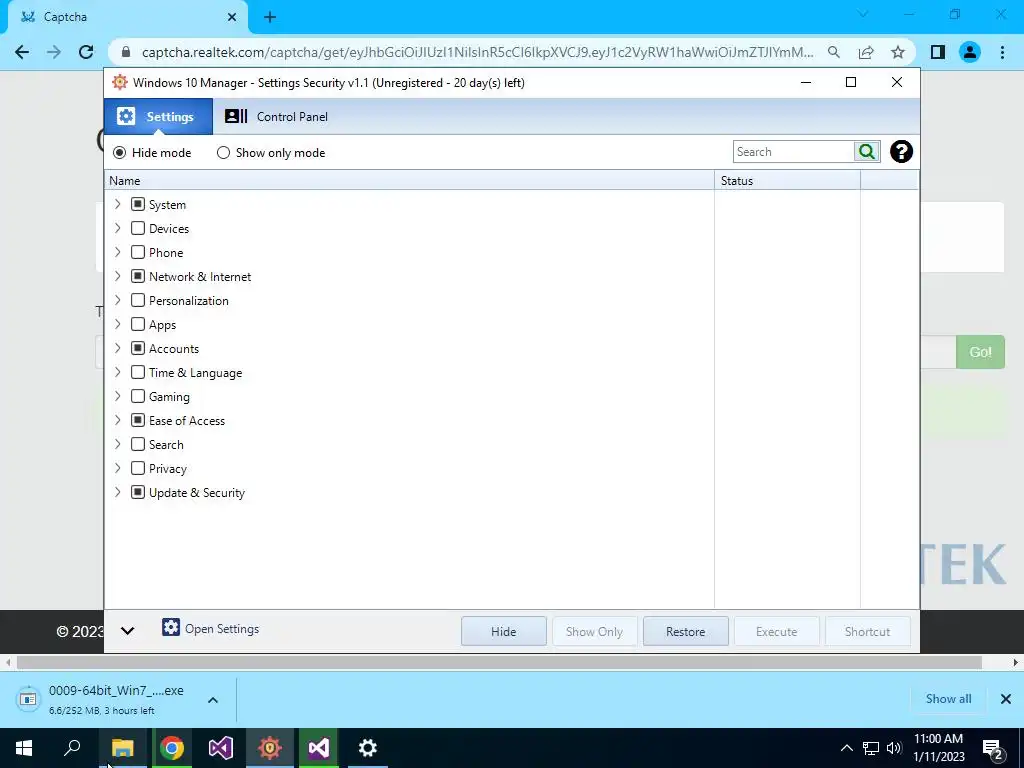Image resolution: width=1024 pixels, height=768 pixels.
Task: Reload the Chrome page
Action: 86,52
